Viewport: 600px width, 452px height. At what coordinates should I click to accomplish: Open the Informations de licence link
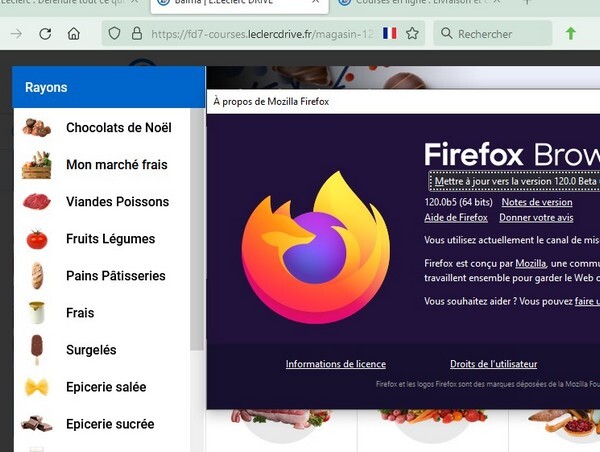click(336, 364)
